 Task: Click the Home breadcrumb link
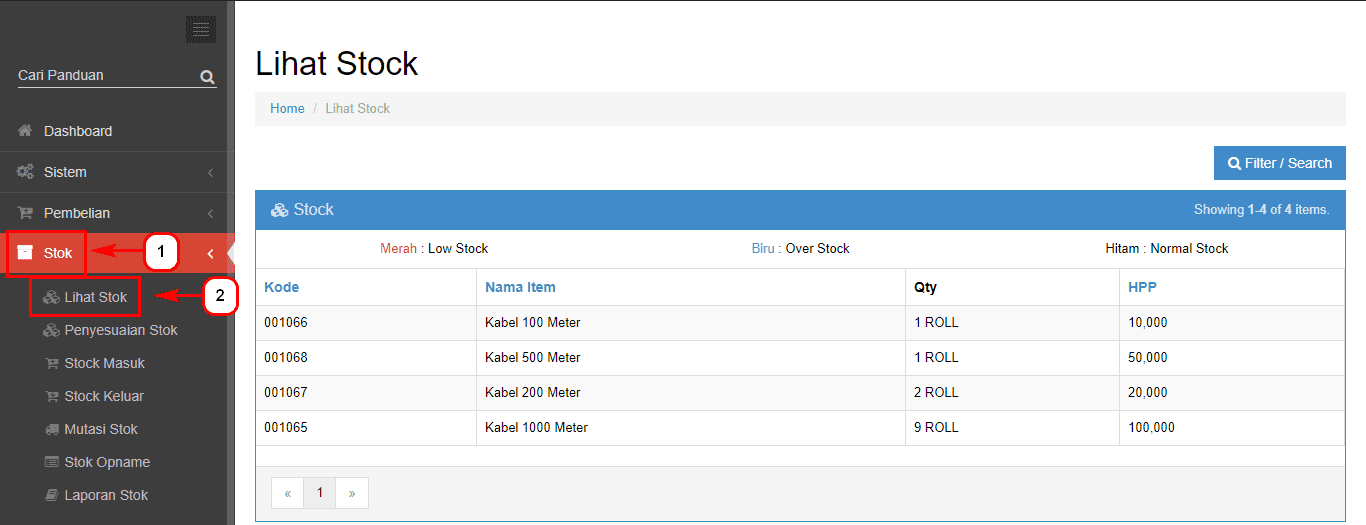pyautogui.click(x=287, y=108)
